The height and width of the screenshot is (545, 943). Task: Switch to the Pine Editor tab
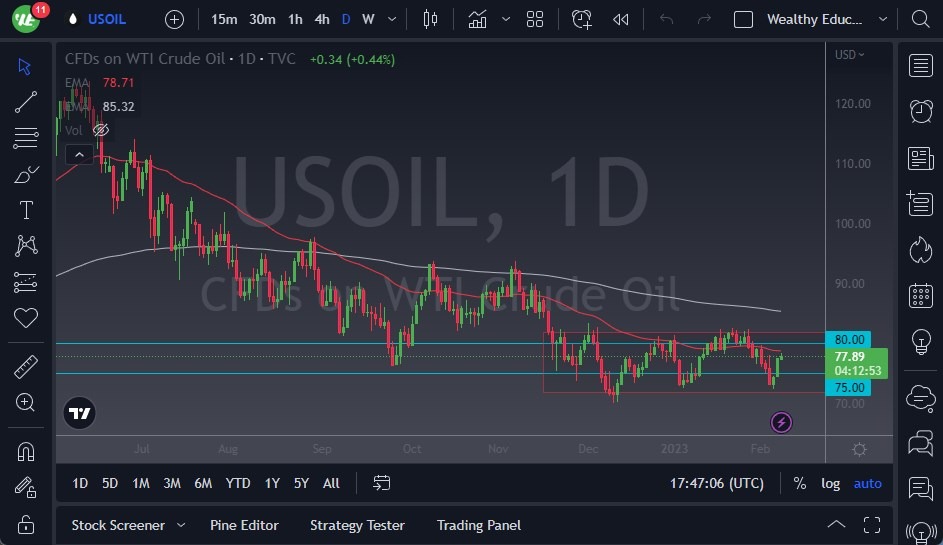click(244, 525)
